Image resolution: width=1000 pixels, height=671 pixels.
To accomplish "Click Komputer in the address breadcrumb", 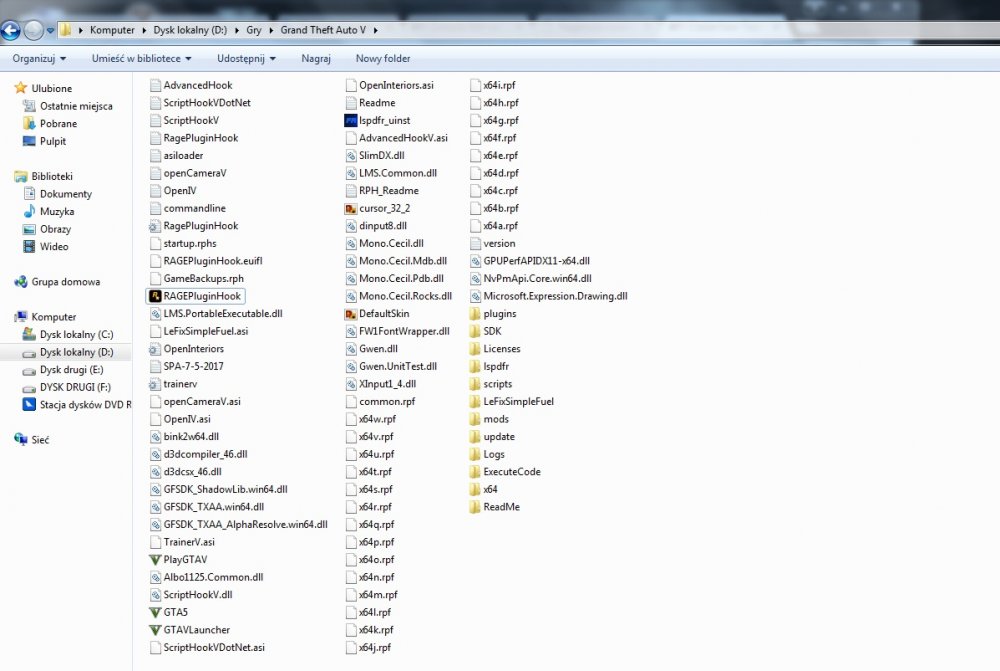I will (112, 30).
